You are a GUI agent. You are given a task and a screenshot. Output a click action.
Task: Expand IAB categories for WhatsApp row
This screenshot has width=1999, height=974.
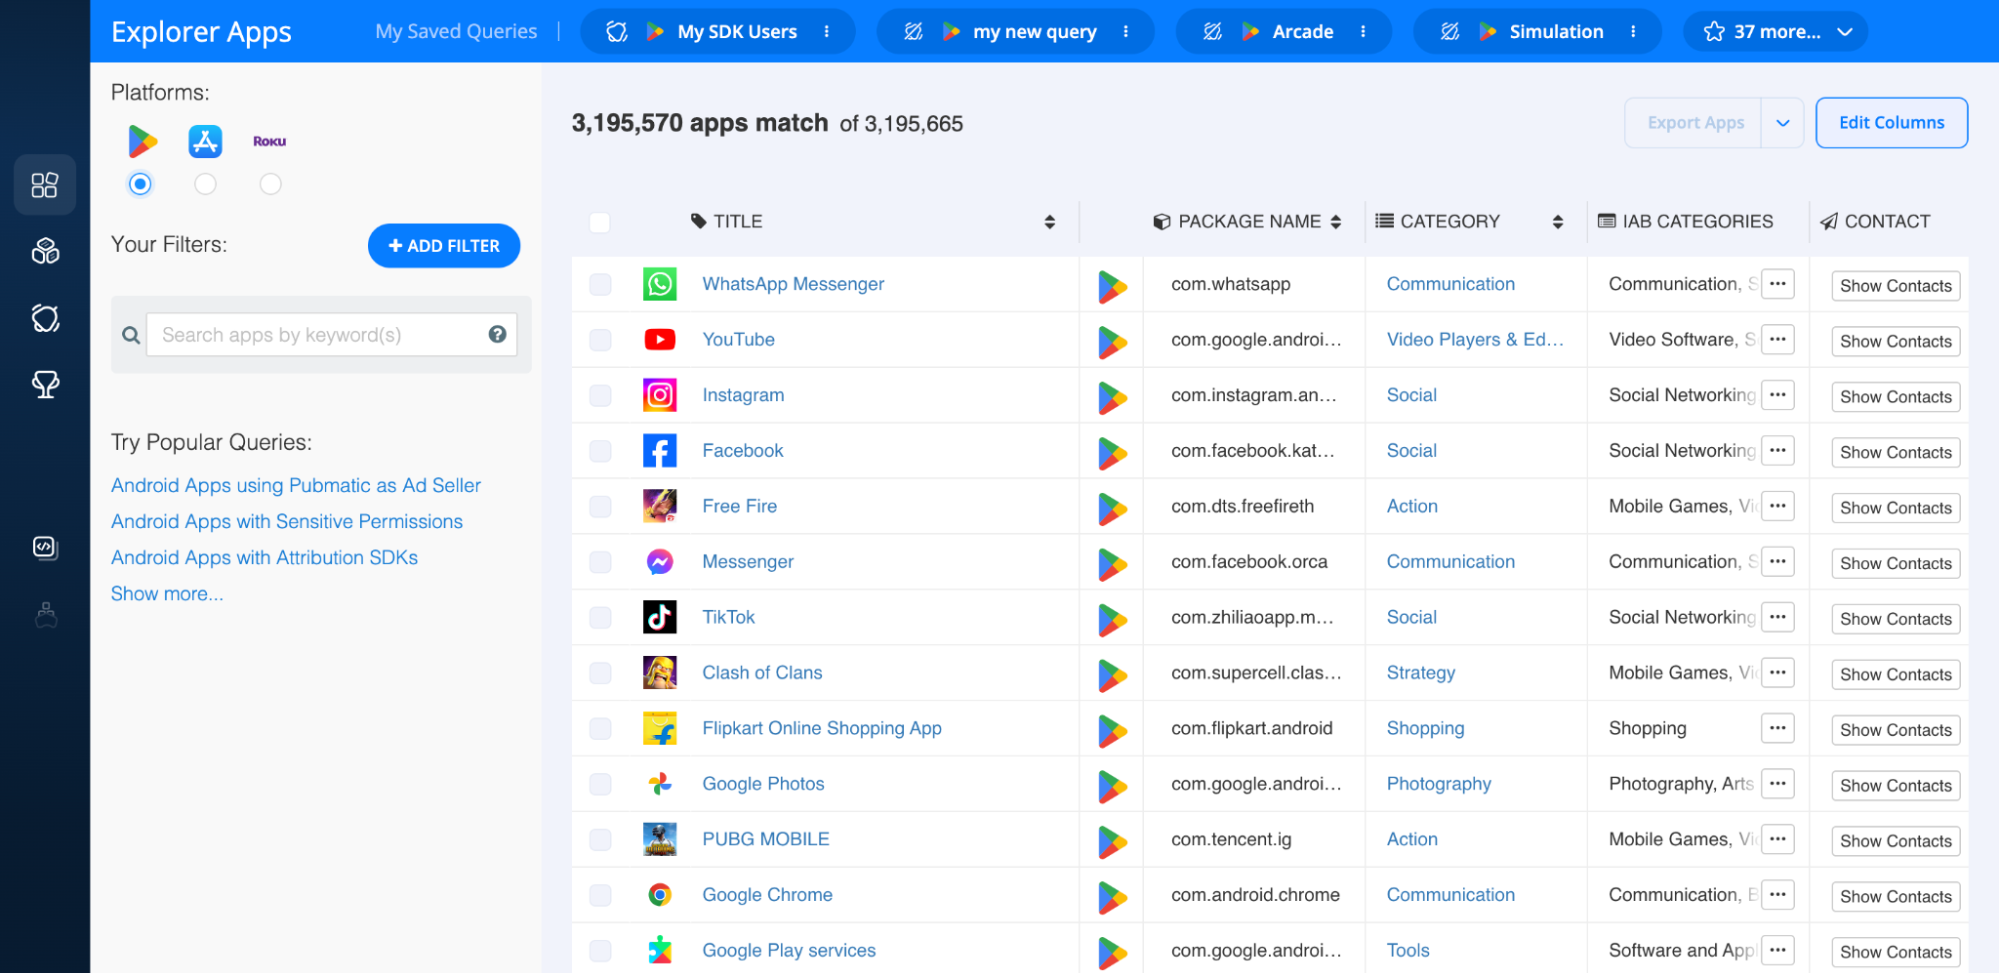(1778, 284)
